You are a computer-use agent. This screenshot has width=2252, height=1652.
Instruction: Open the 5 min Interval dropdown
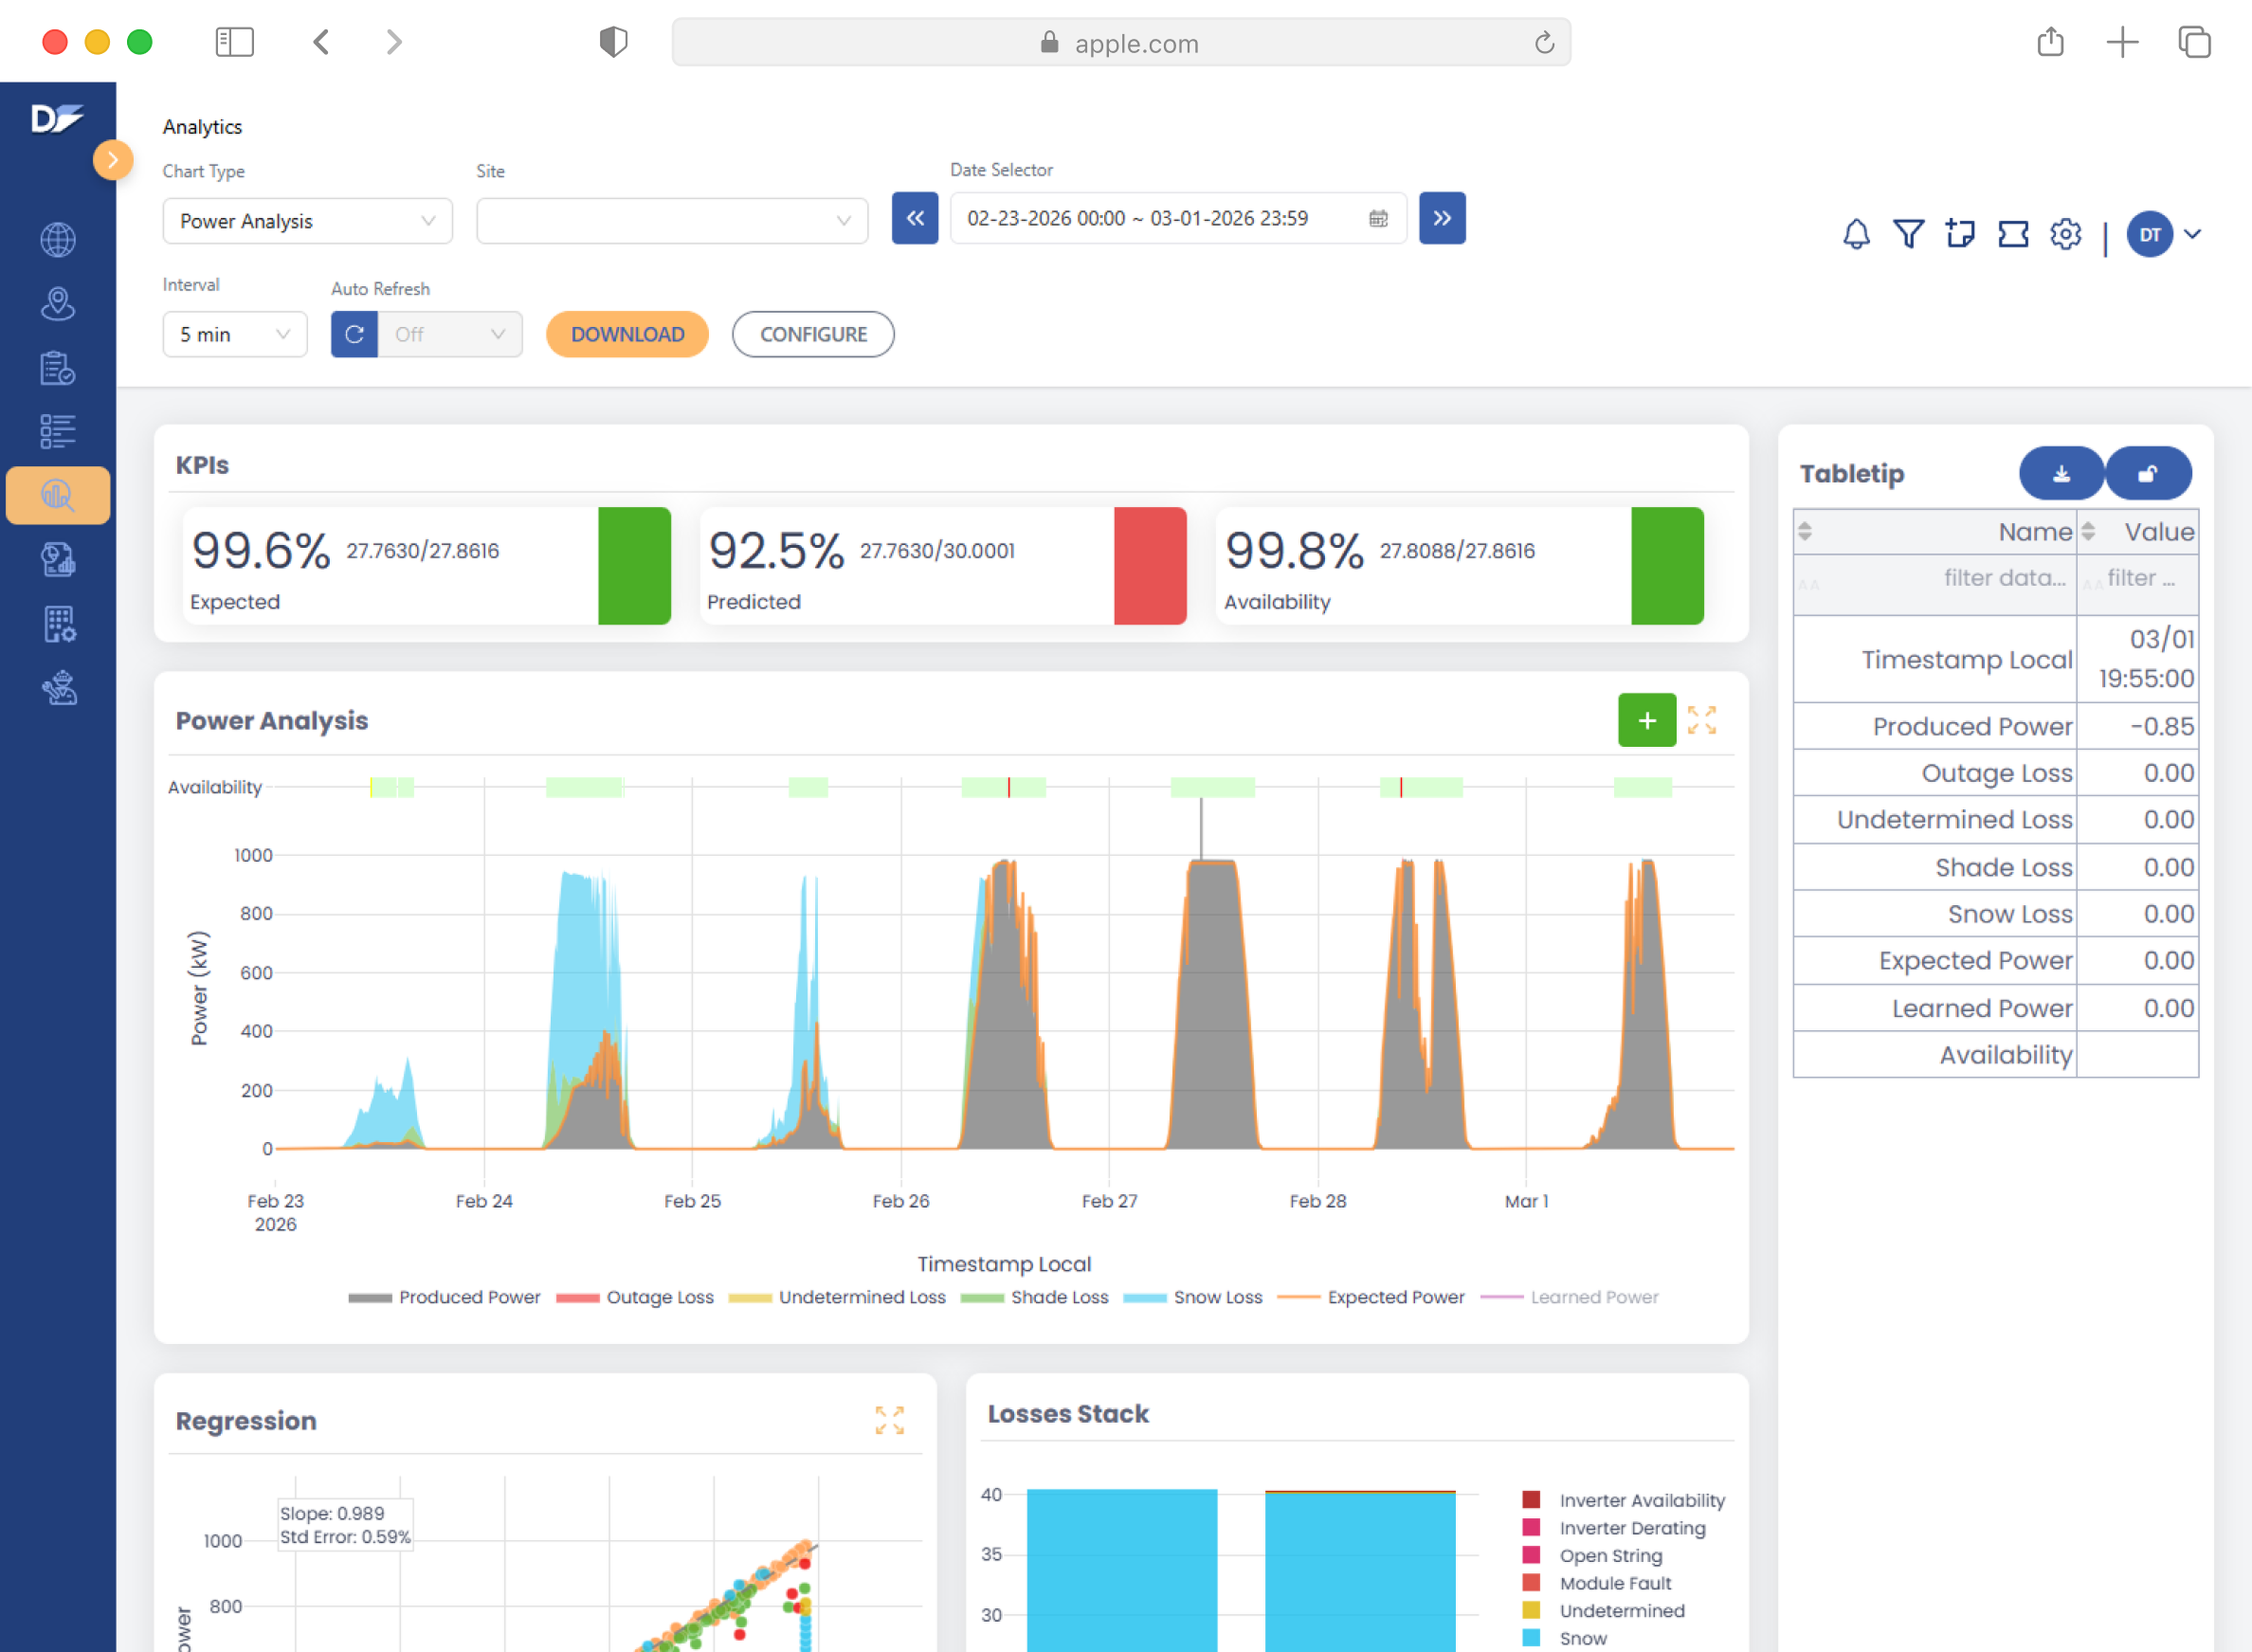click(234, 335)
